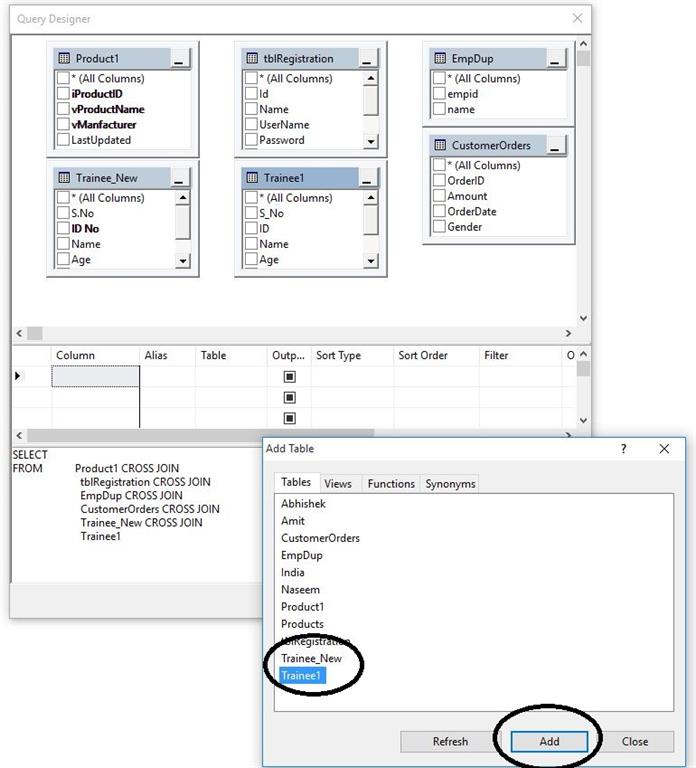This screenshot has width=696, height=768.
Task: Click the Product1 table icon
Action: pyautogui.click(x=64, y=58)
